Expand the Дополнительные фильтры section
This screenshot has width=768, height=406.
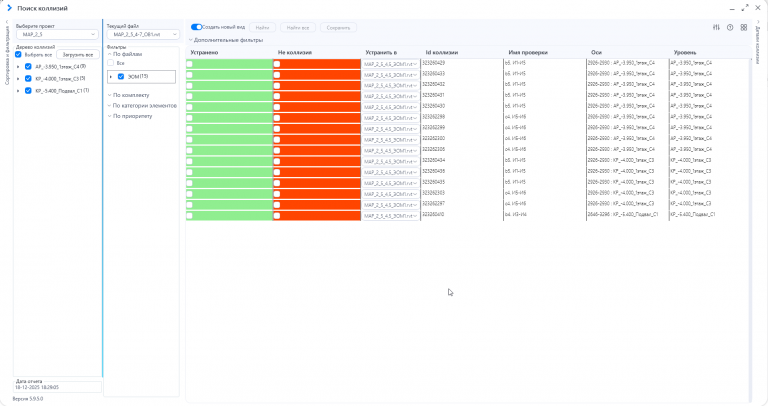click(x=226, y=40)
